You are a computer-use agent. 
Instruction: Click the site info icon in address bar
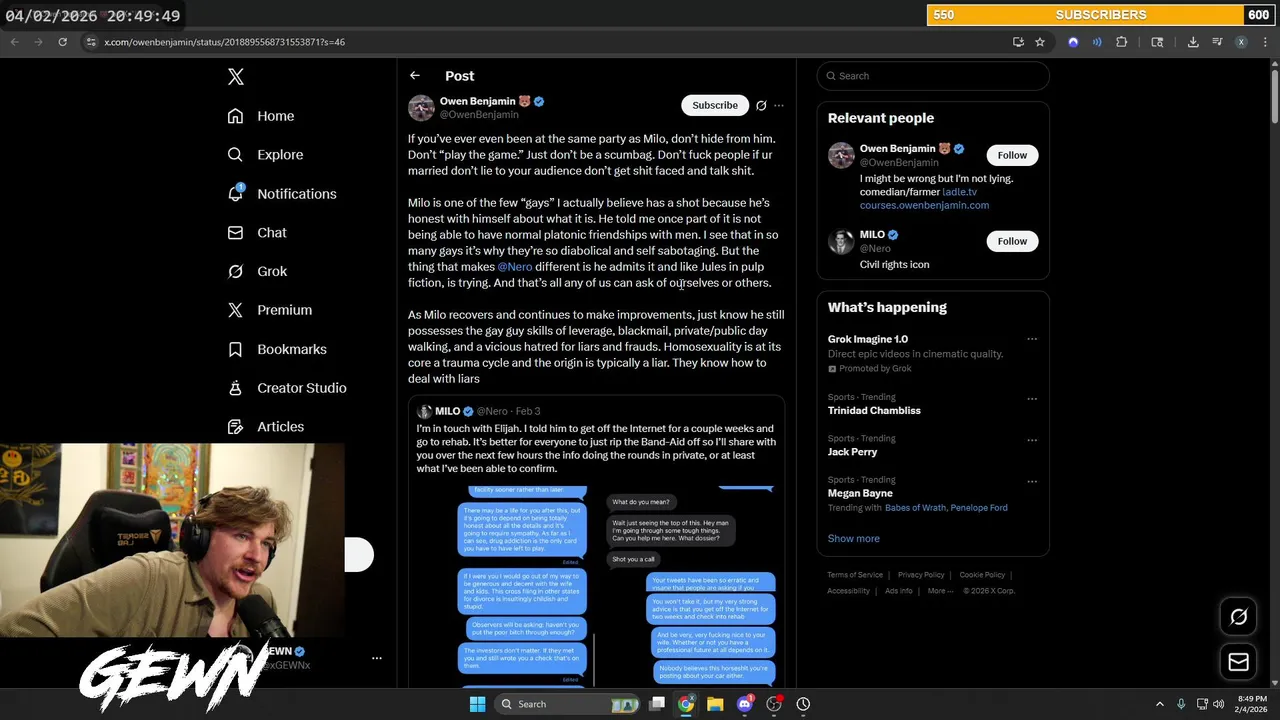91,42
